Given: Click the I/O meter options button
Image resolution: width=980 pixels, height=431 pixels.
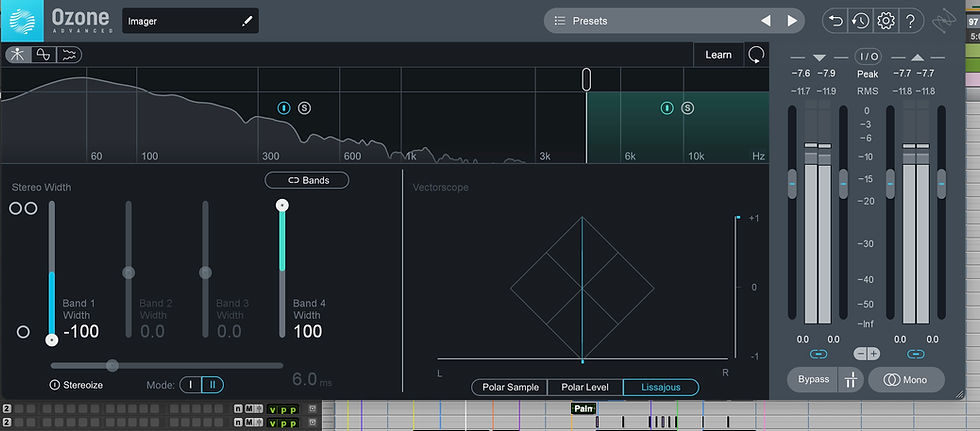Looking at the screenshot, I should [868, 56].
